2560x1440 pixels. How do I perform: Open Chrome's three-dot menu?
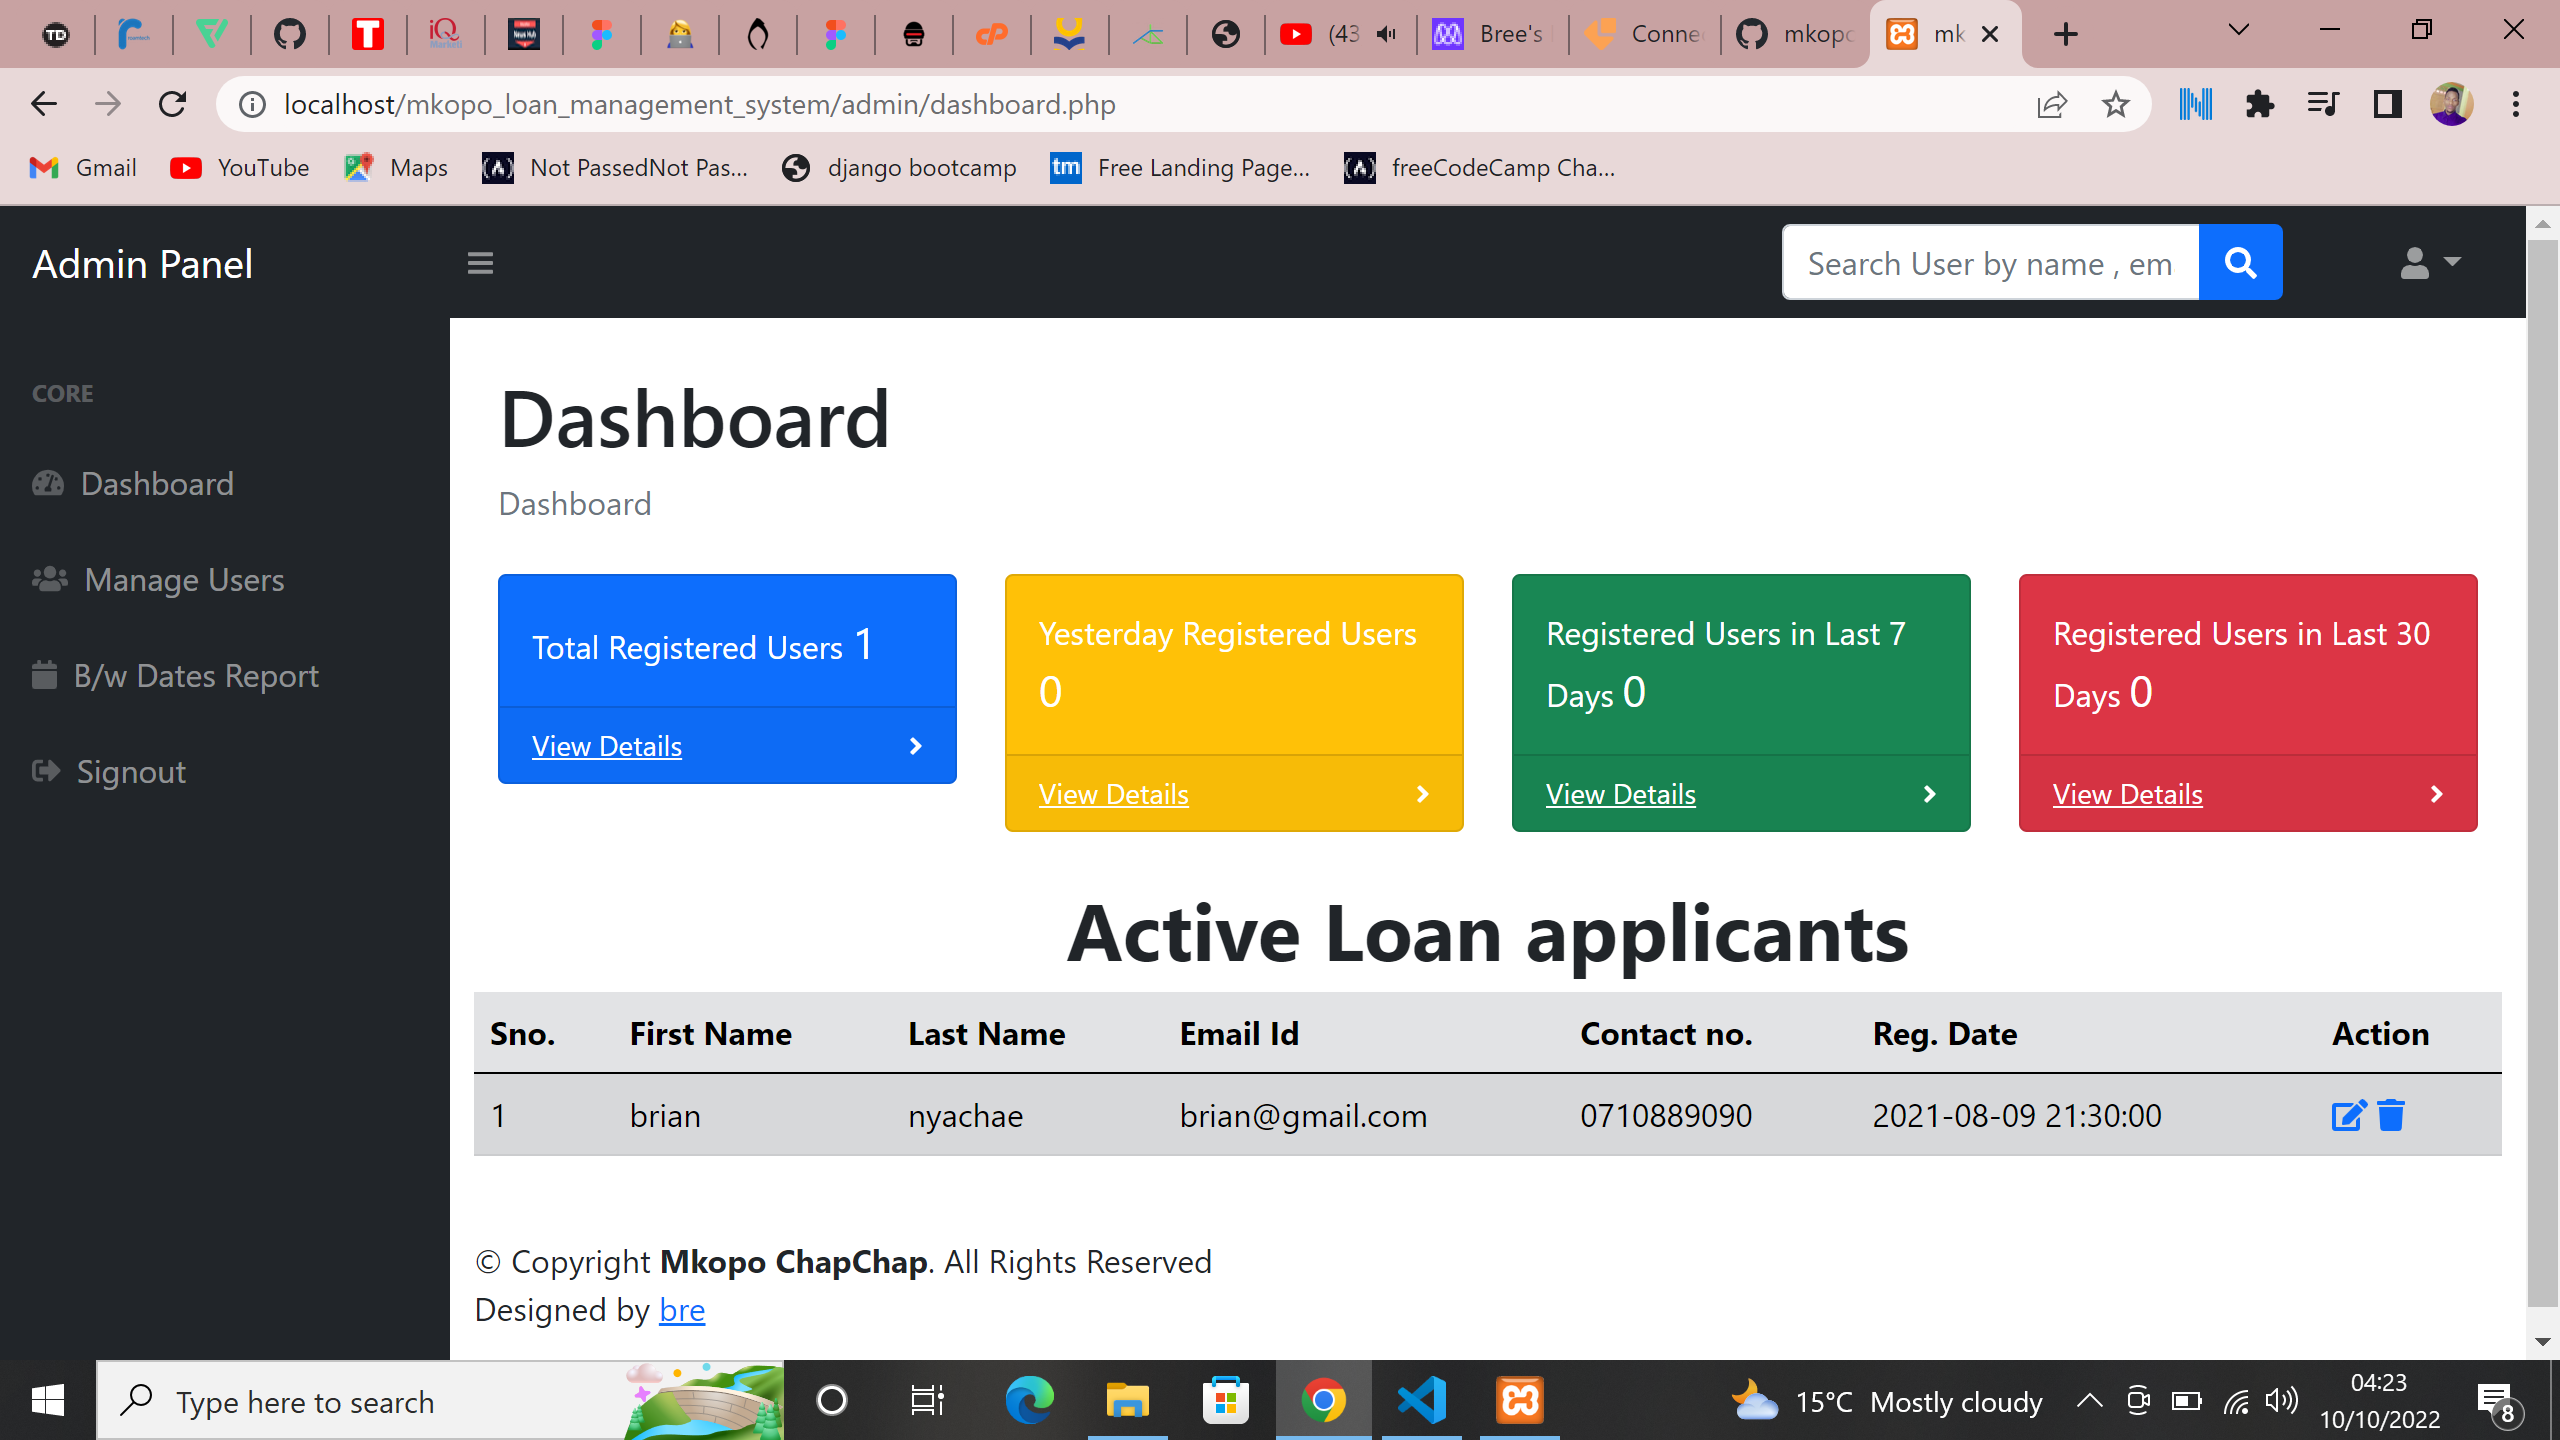pos(2515,103)
